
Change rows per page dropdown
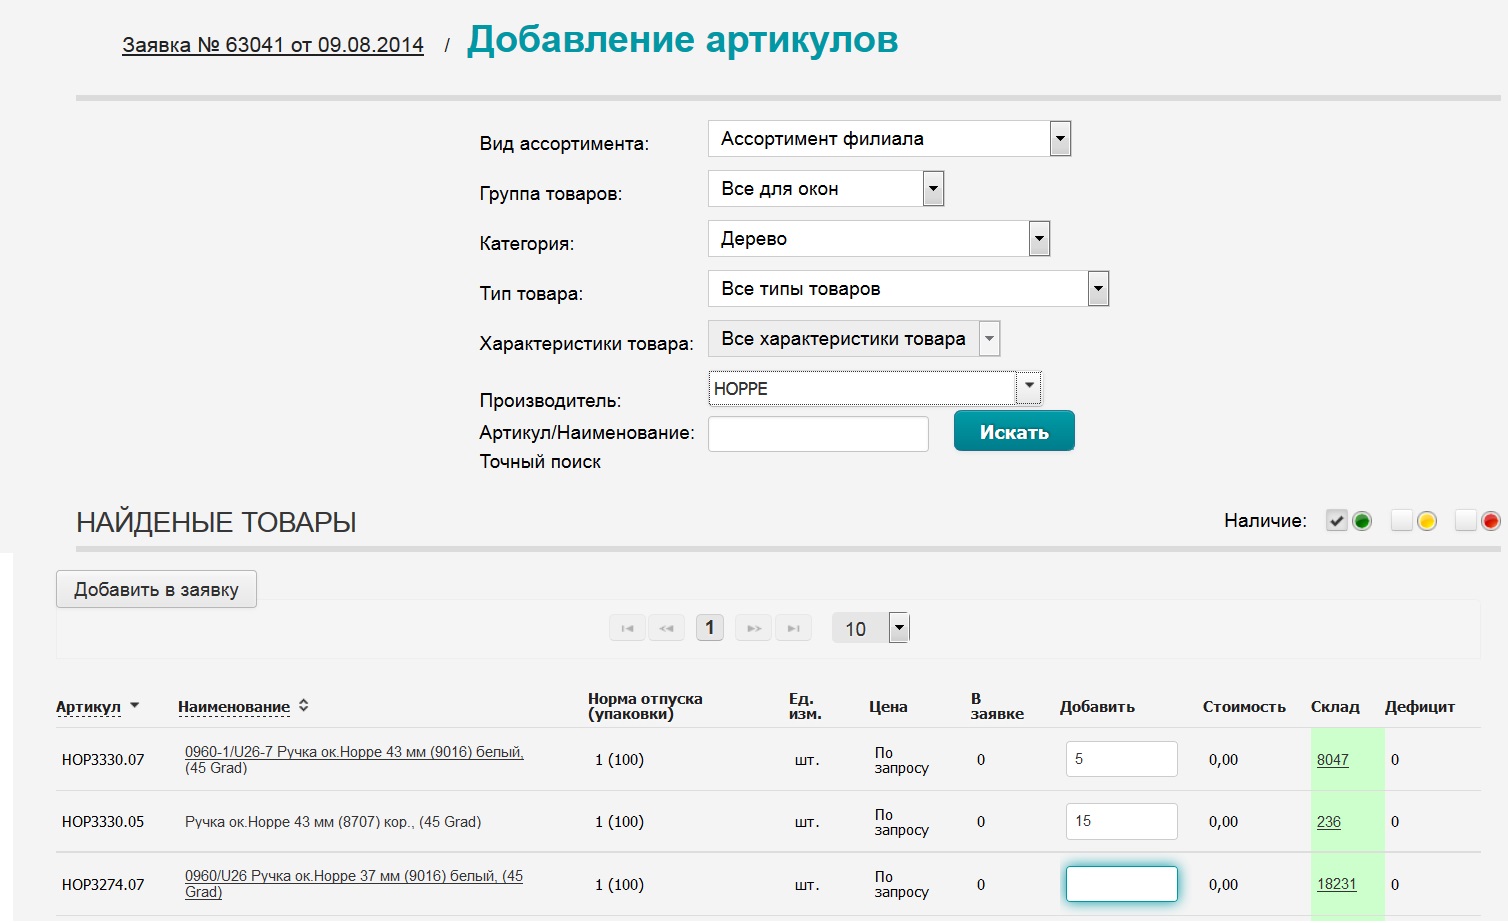coord(899,628)
